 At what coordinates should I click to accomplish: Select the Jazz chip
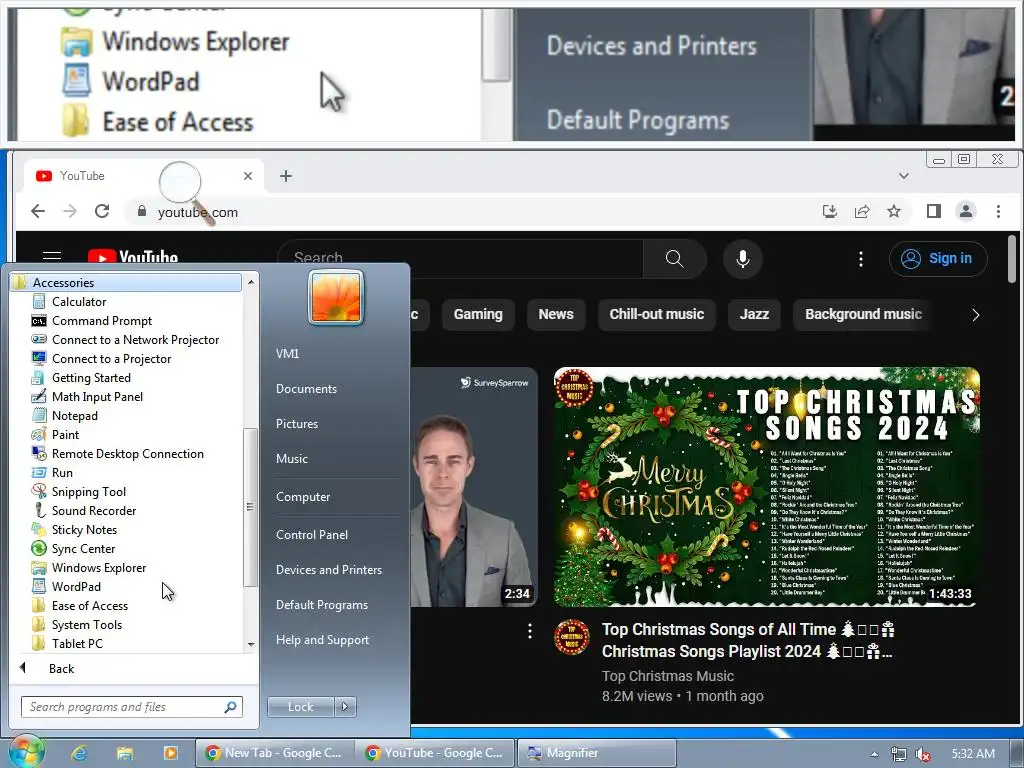pos(754,314)
